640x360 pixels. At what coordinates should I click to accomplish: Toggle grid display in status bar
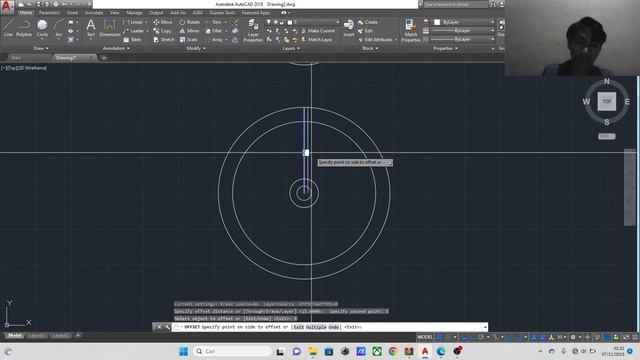click(x=440, y=337)
